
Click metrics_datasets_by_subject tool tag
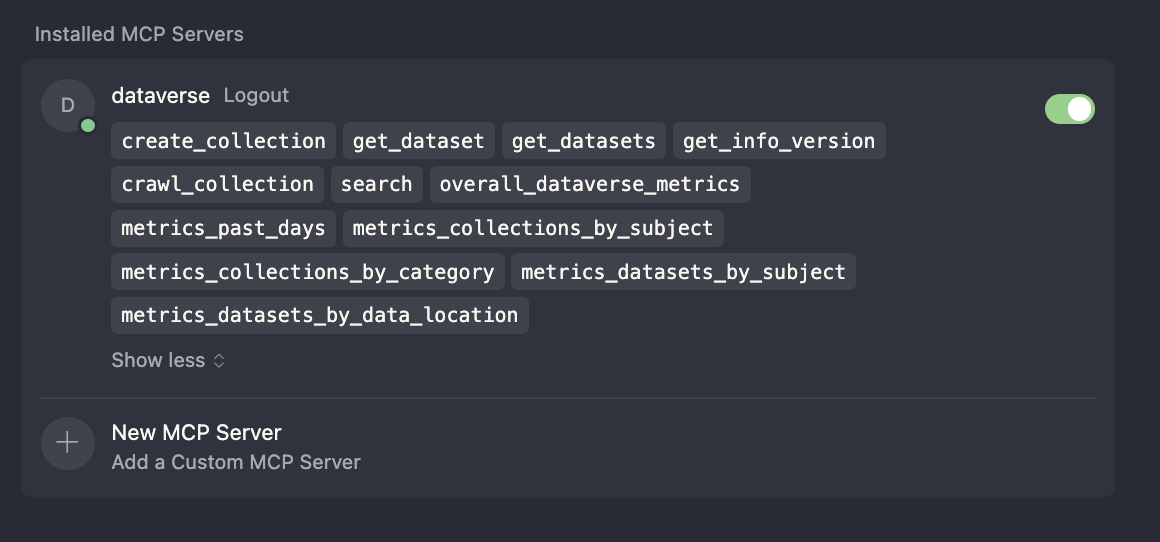coord(683,271)
